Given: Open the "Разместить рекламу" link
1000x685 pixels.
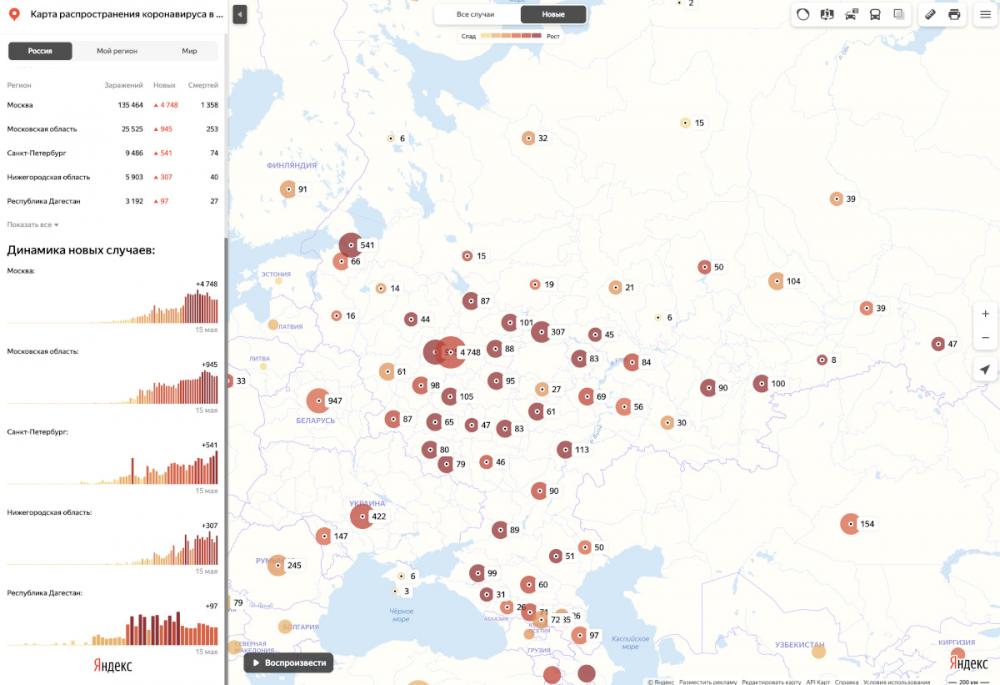Looking at the screenshot, I should pyautogui.click(x=707, y=682).
